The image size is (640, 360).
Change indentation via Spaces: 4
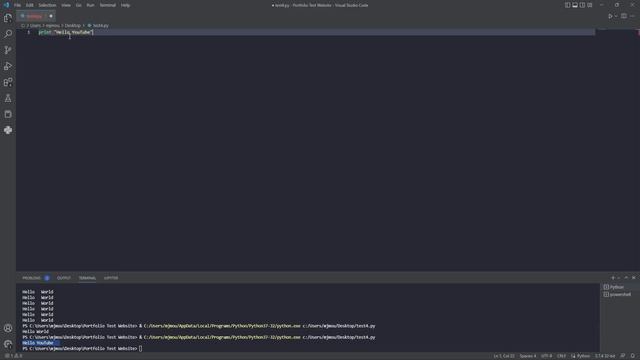(x=528, y=356)
